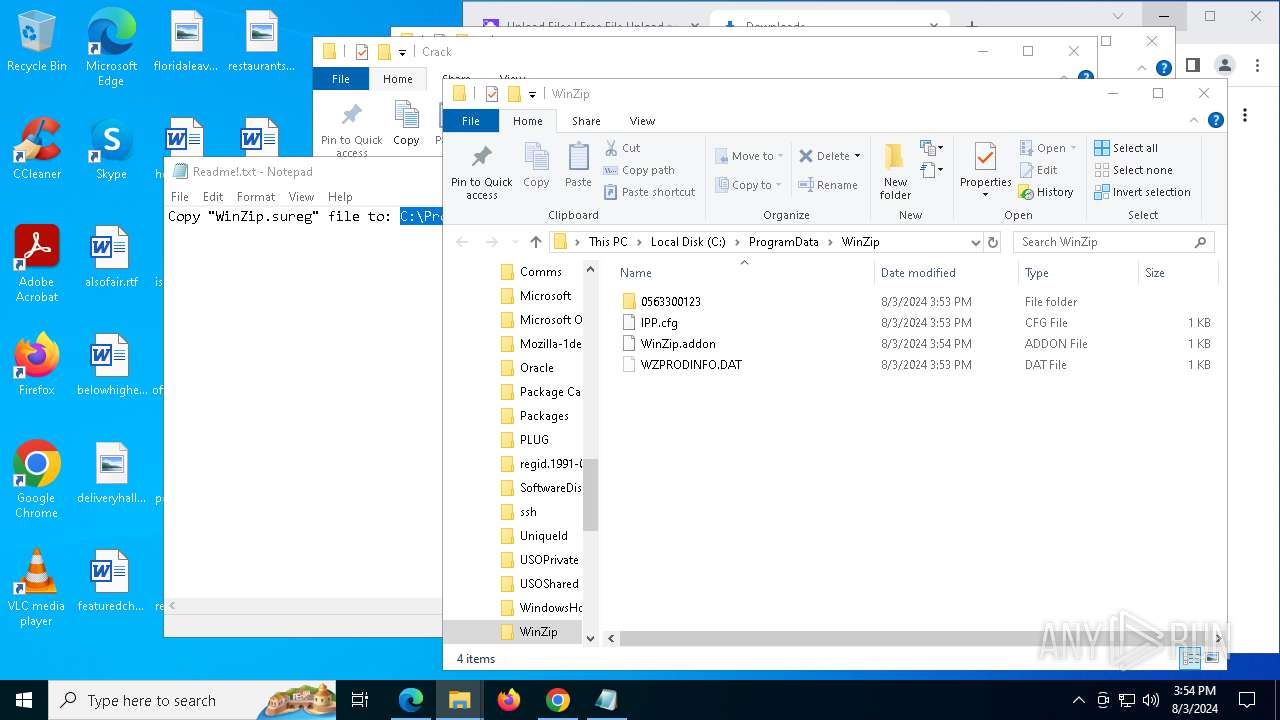Collapse the WinZip ribbon chevron

click(x=1196, y=120)
